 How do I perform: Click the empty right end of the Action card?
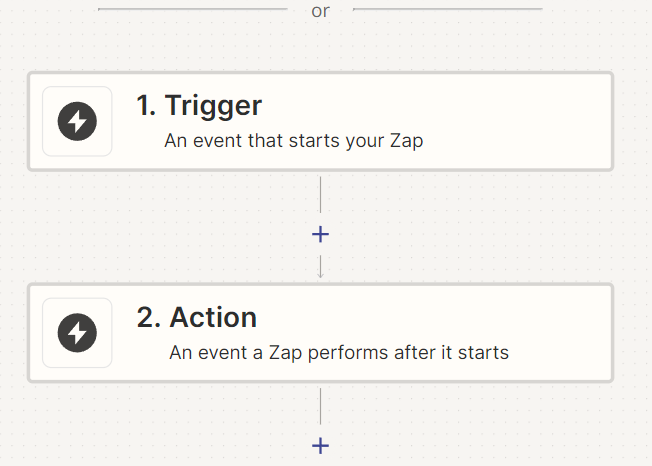pyautogui.click(x=570, y=333)
